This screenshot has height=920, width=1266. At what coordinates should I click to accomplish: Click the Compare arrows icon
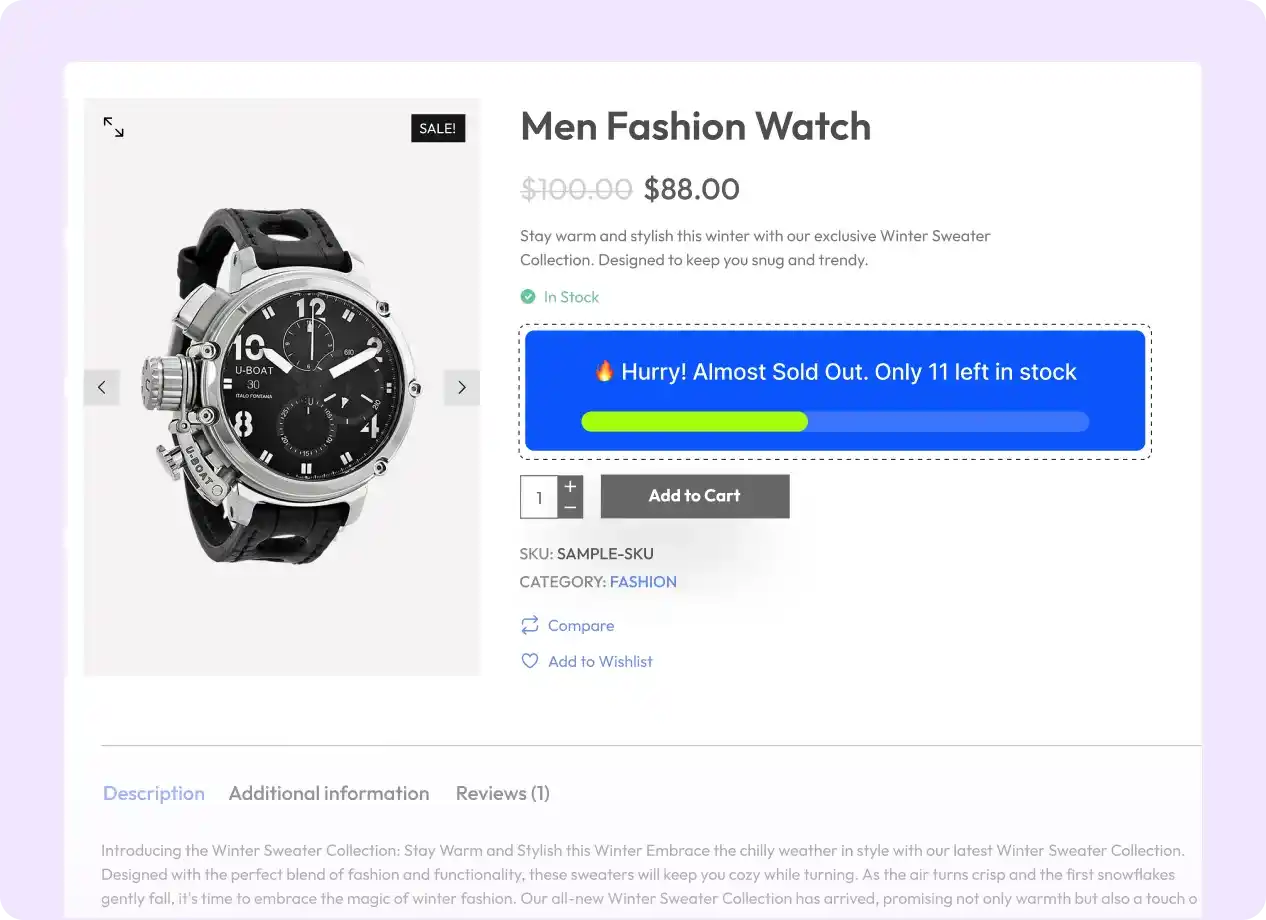point(529,624)
